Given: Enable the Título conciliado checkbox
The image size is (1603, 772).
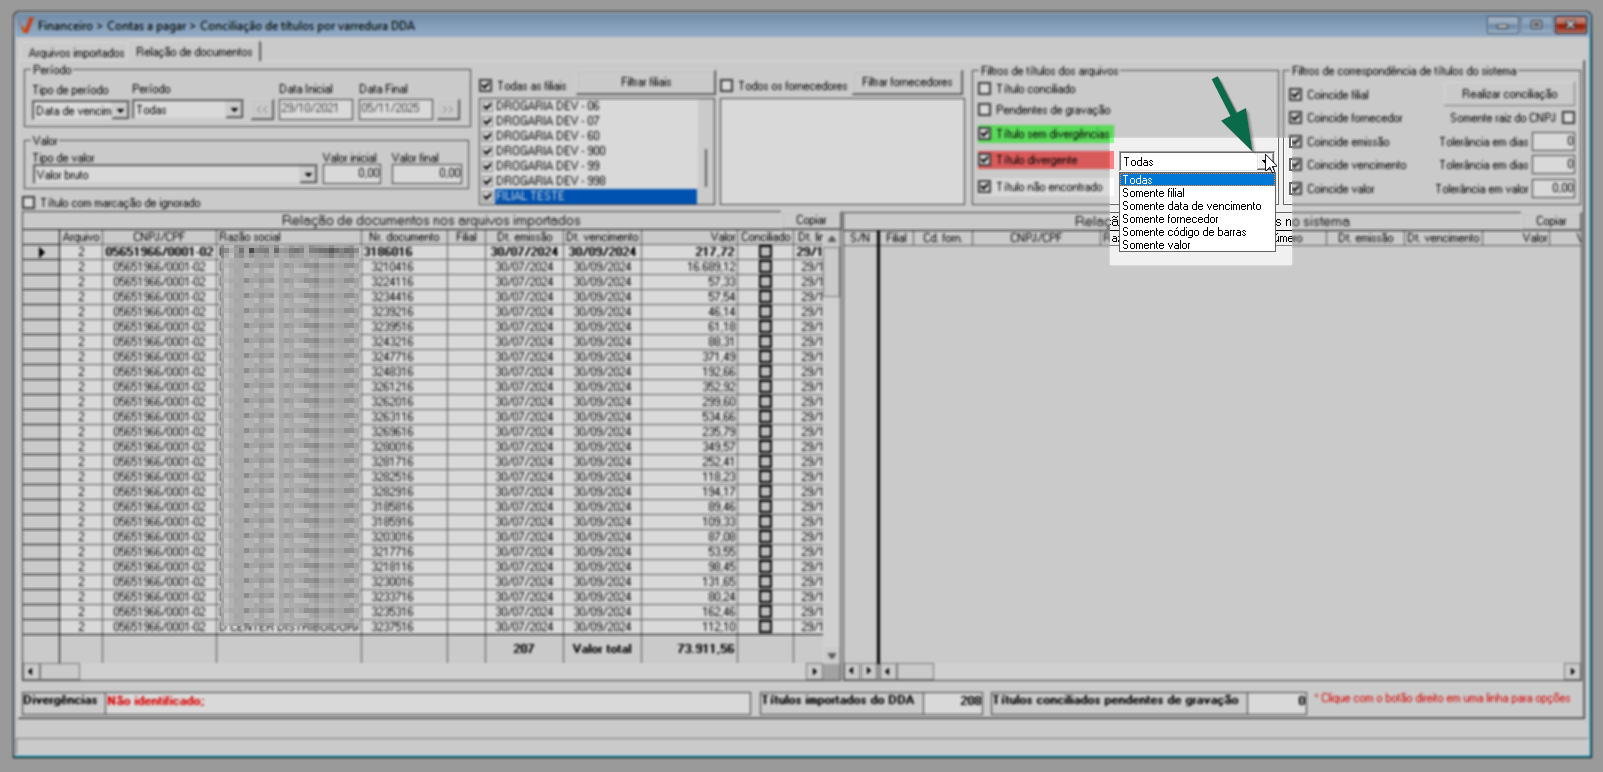Looking at the screenshot, I should [985, 89].
